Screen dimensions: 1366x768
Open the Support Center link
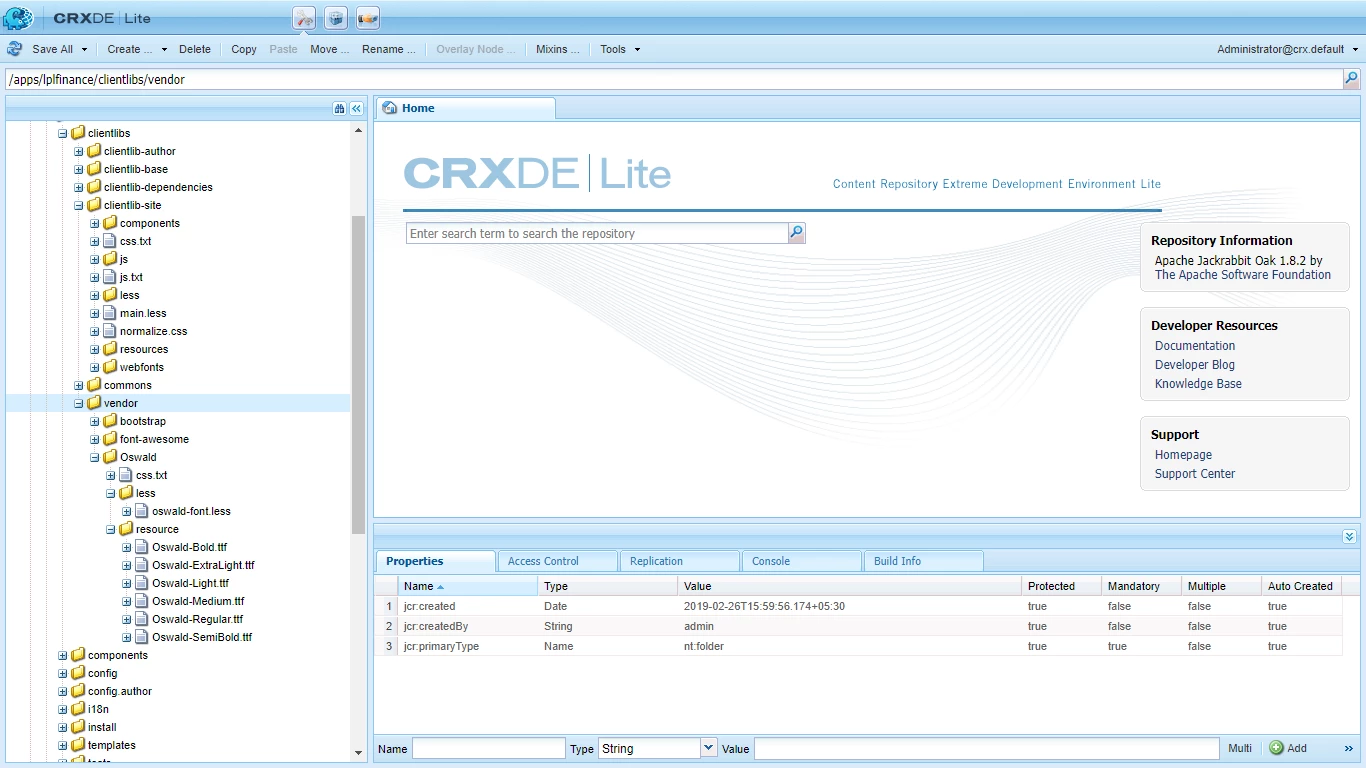1195,474
